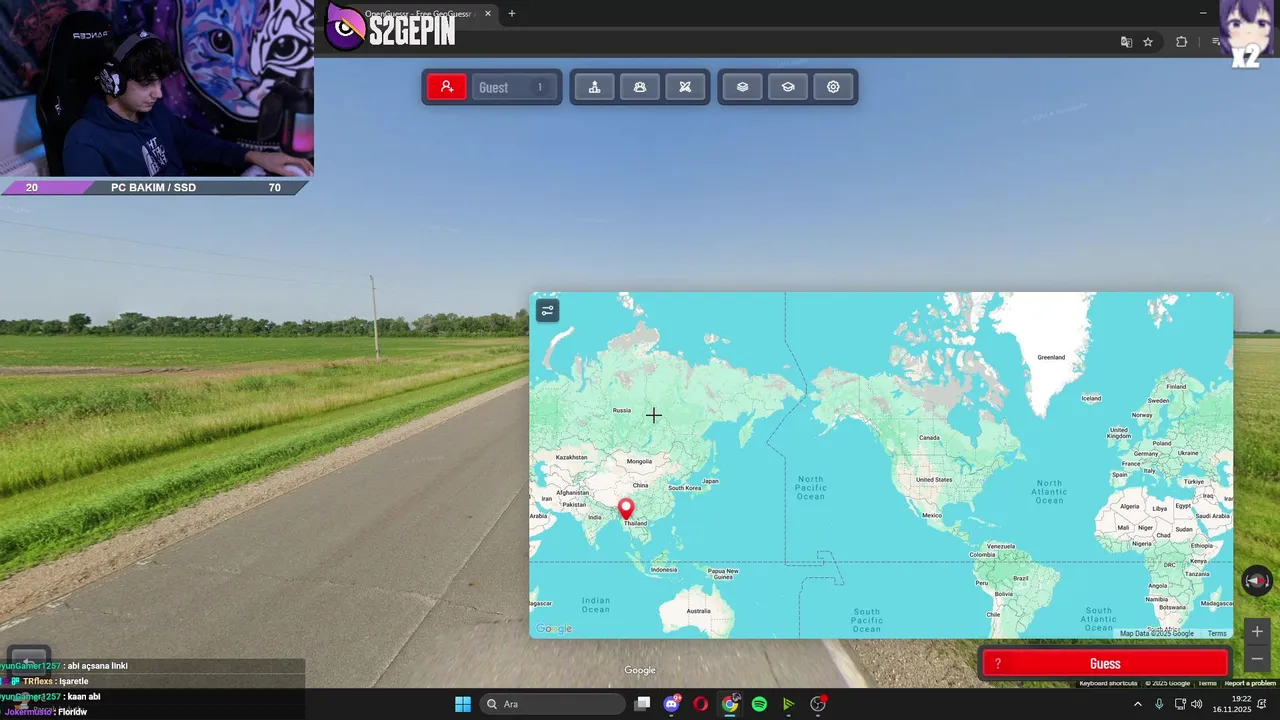Click the United States label on map

(x=934, y=480)
